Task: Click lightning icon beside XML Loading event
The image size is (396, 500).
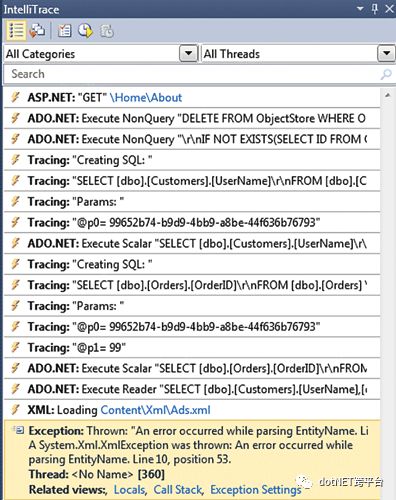Action: [x=15, y=409]
